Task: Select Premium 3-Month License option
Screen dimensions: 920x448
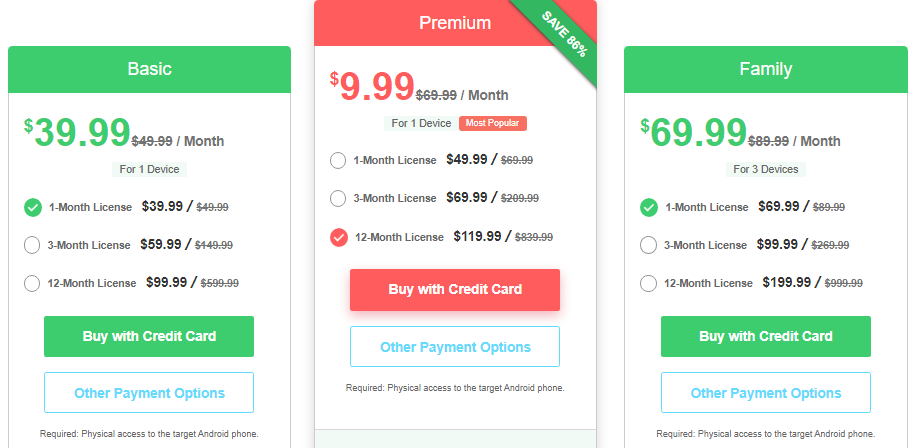Action: [338, 199]
